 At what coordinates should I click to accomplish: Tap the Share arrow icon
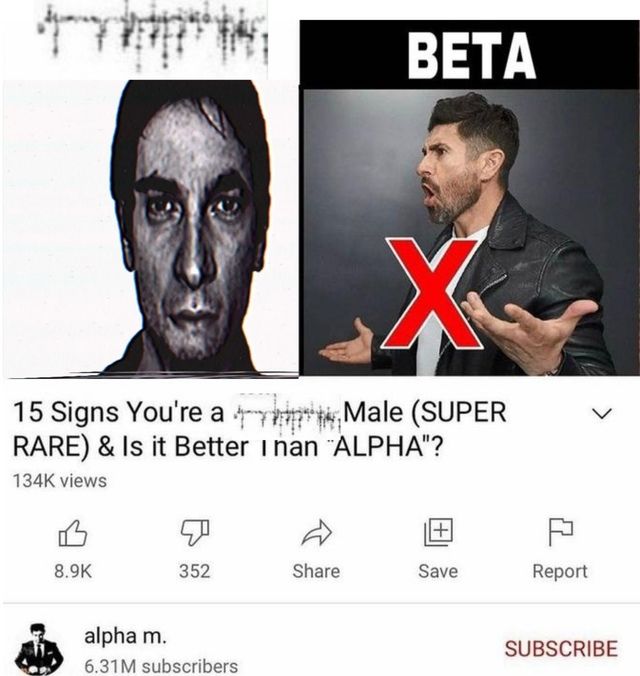click(x=317, y=533)
